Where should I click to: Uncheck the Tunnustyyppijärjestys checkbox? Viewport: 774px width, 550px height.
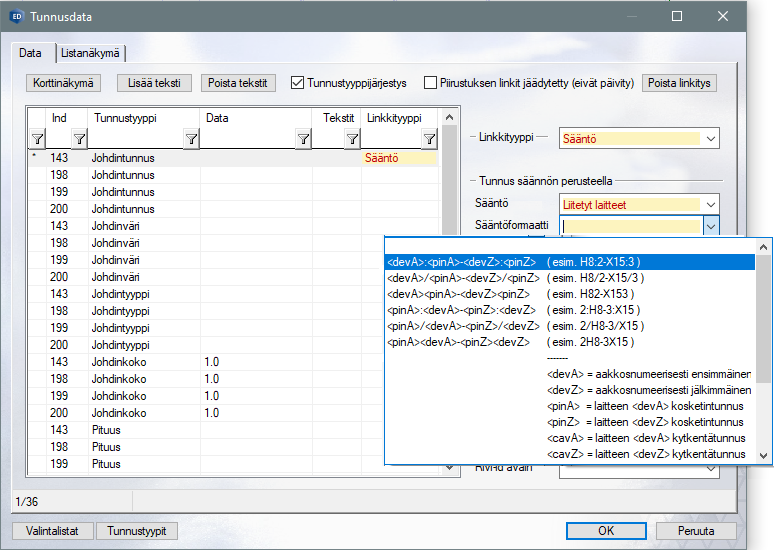coord(297,83)
